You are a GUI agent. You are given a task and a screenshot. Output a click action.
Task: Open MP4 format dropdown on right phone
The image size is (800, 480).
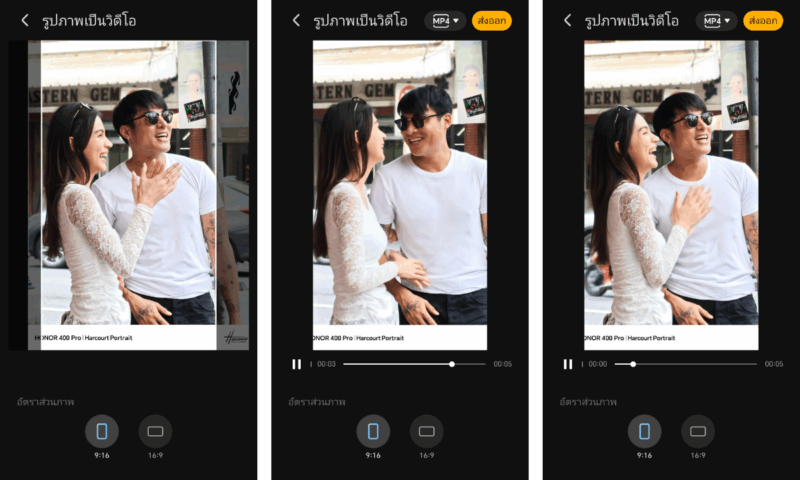point(716,21)
